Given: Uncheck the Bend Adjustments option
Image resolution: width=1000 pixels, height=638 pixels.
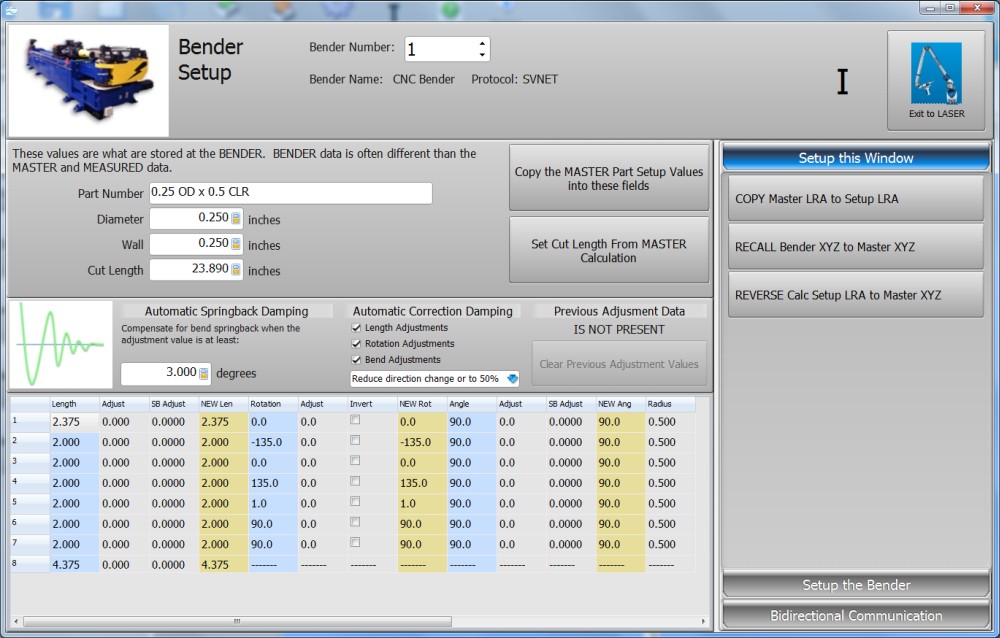Looking at the screenshot, I should pos(357,360).
